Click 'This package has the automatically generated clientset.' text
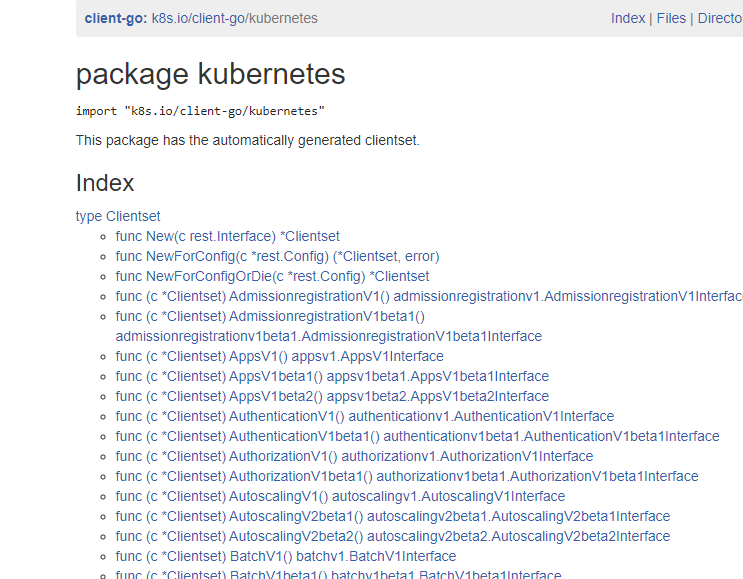743x579 pixels. pos(248,140)
